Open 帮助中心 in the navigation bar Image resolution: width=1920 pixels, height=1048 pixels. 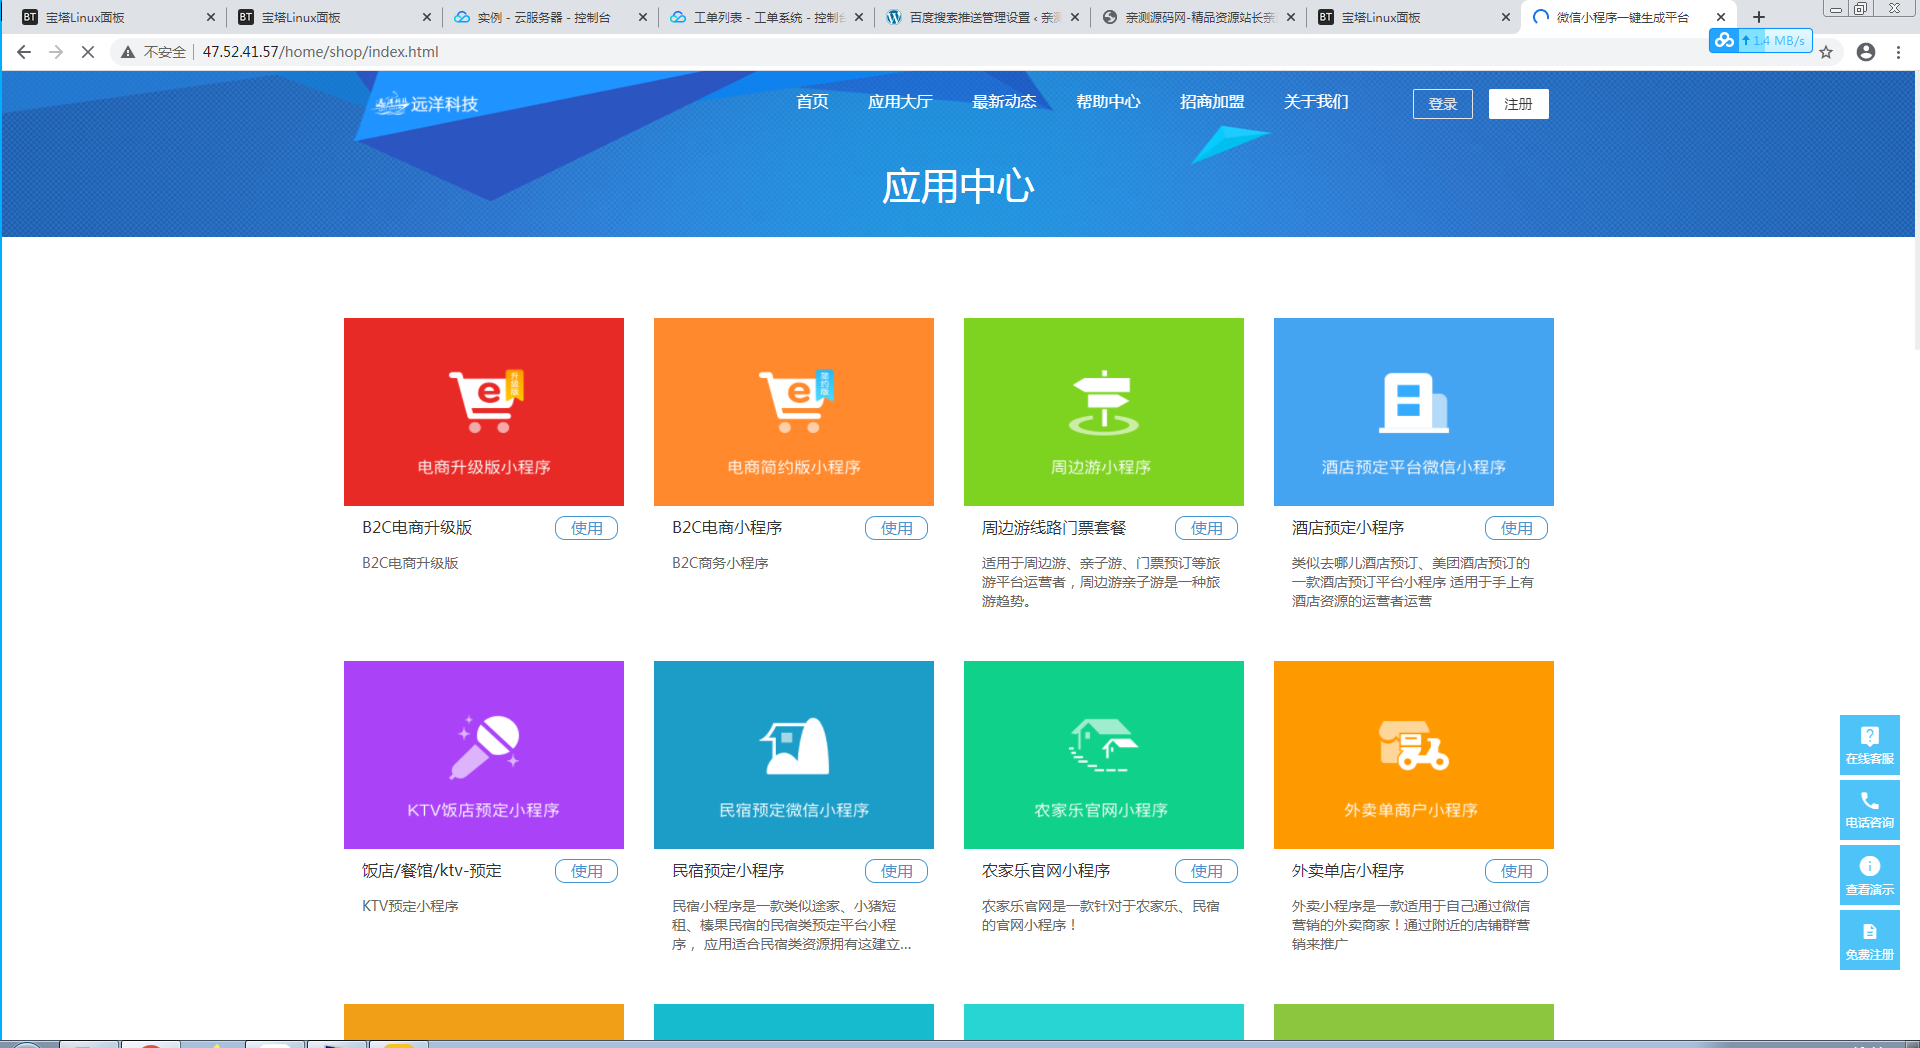[1108, 102]
